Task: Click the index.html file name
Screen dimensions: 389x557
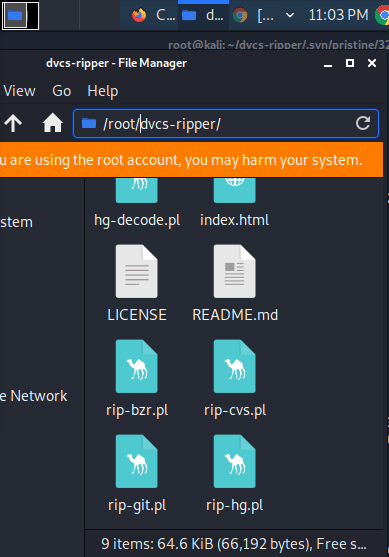Action: (x=234, y=220)
